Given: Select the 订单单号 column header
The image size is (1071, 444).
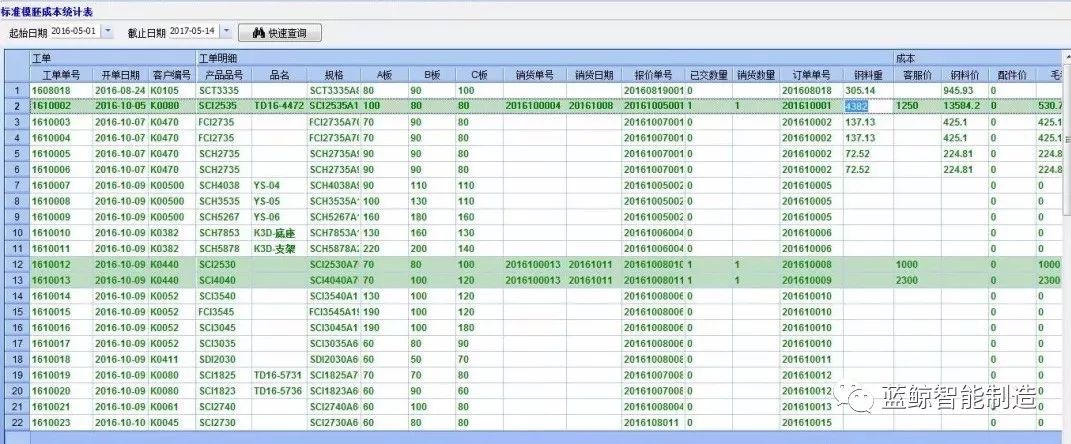Looking at the screenshot, I should 810,75.
